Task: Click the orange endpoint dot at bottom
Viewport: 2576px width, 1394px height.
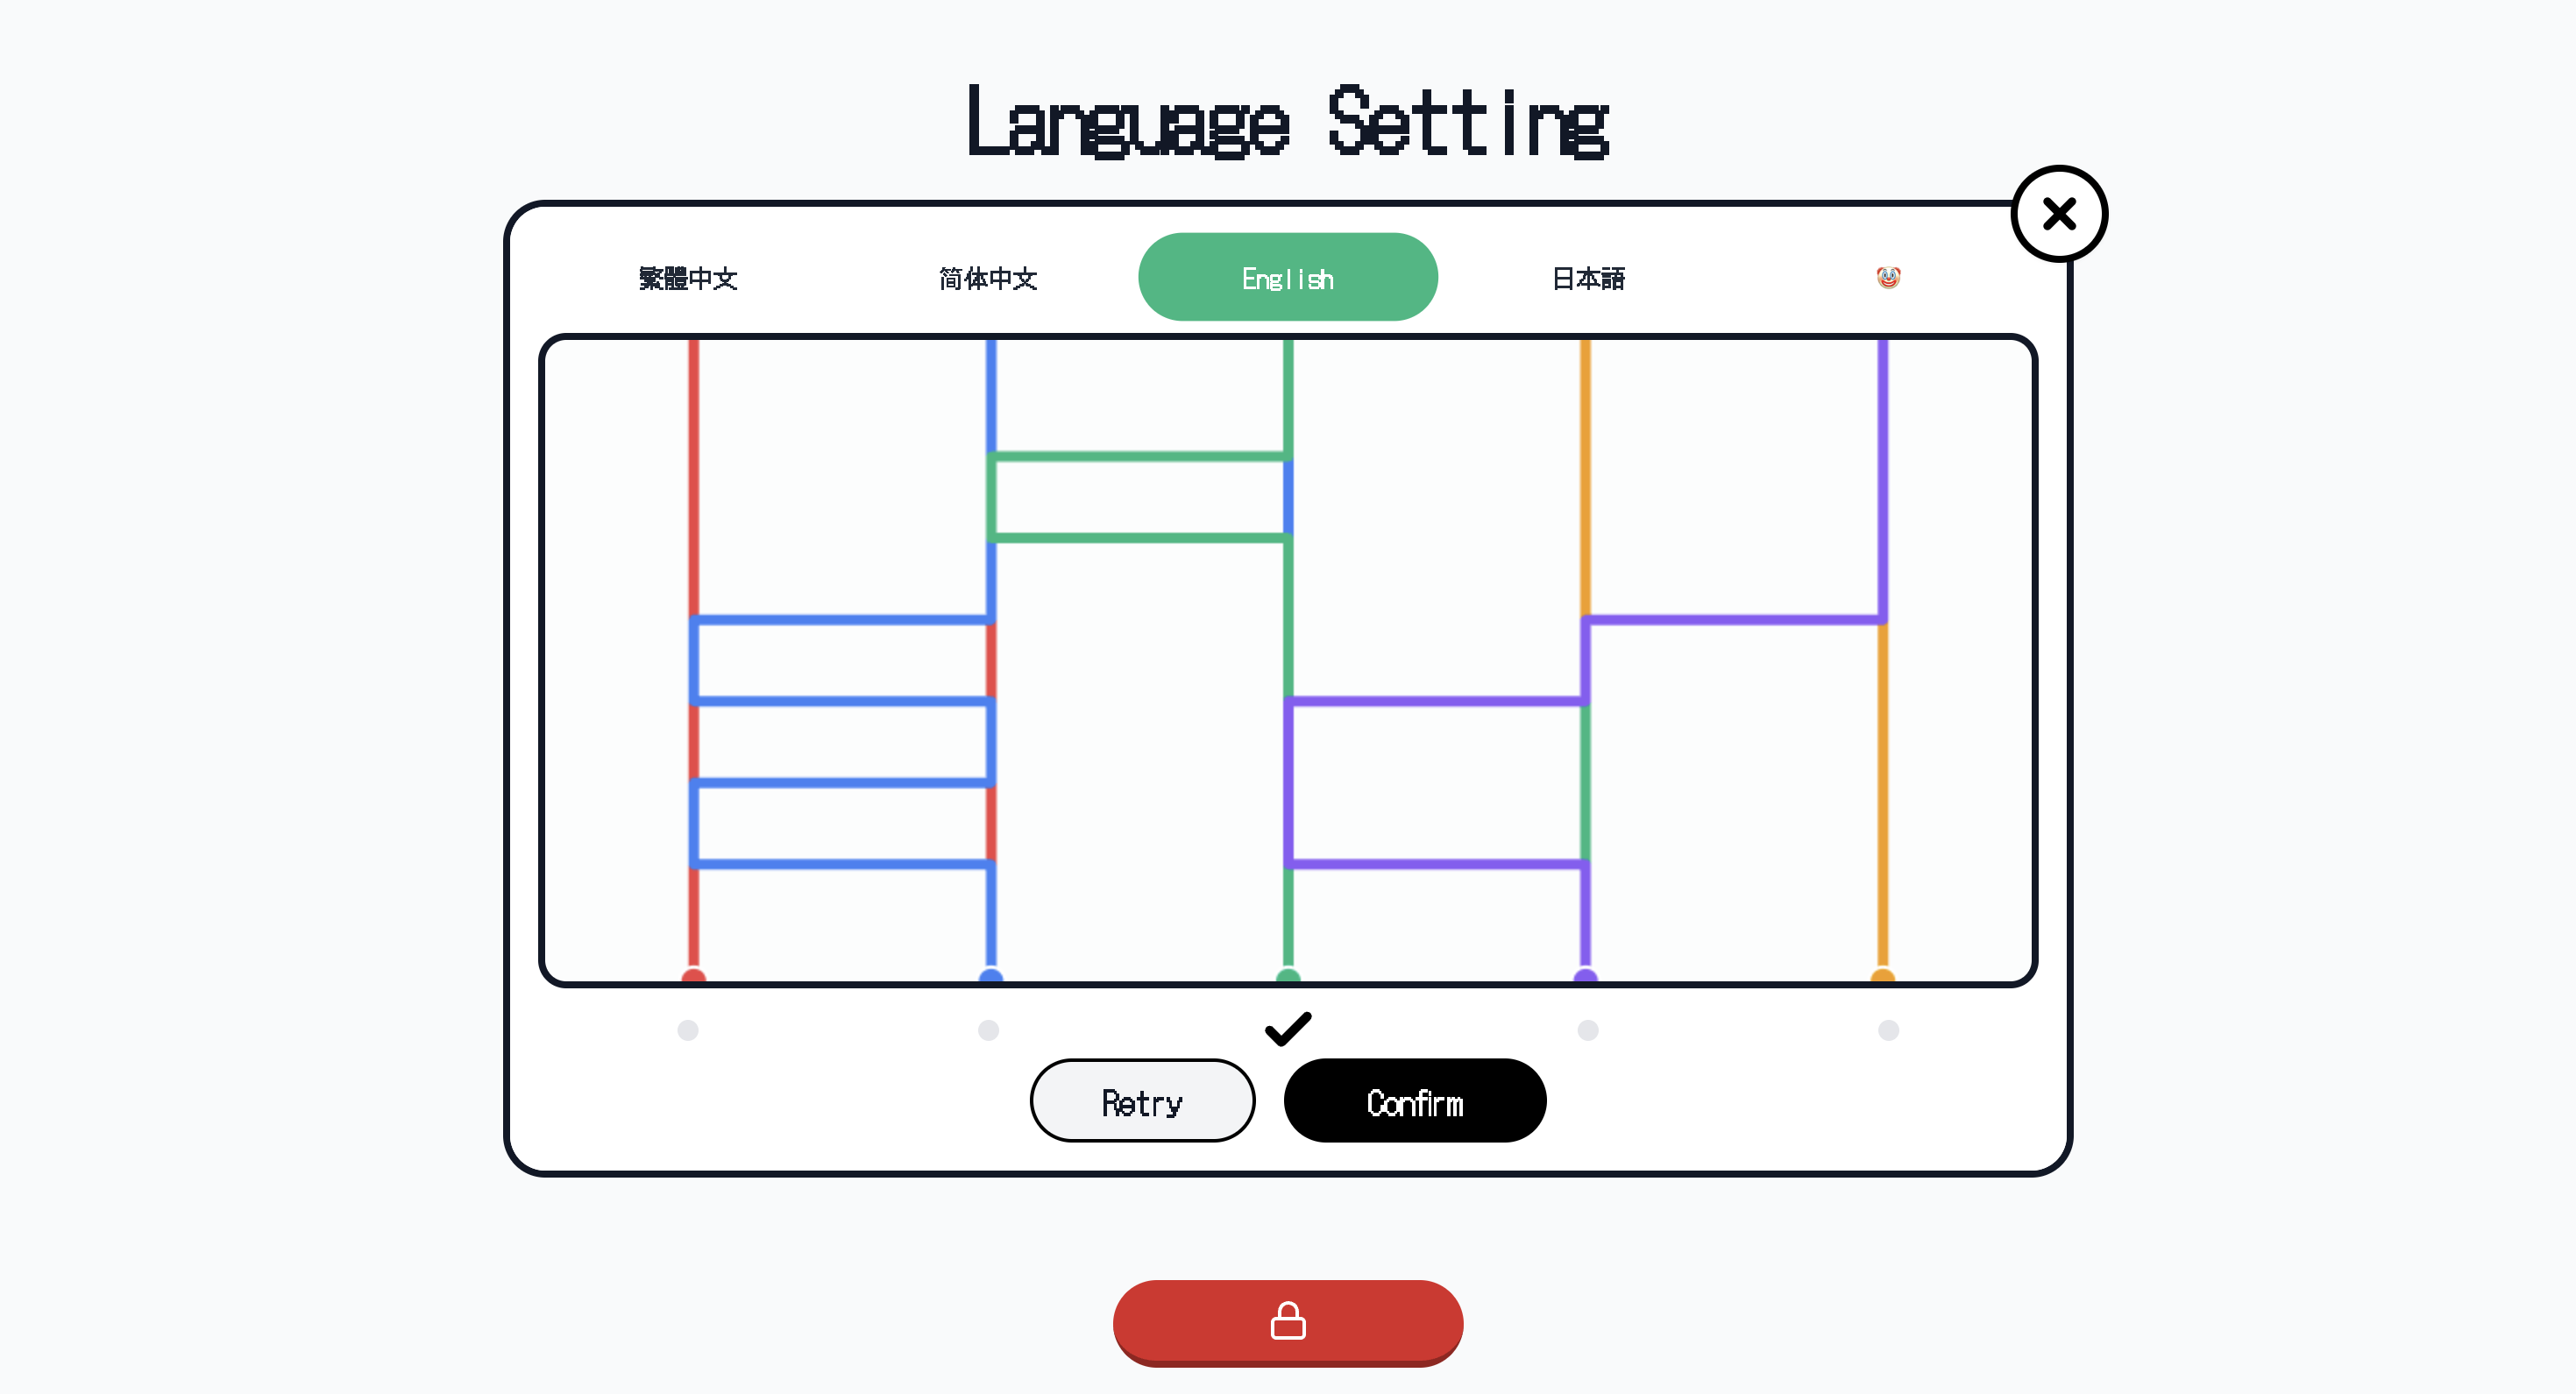Action: click(1882, 976)
